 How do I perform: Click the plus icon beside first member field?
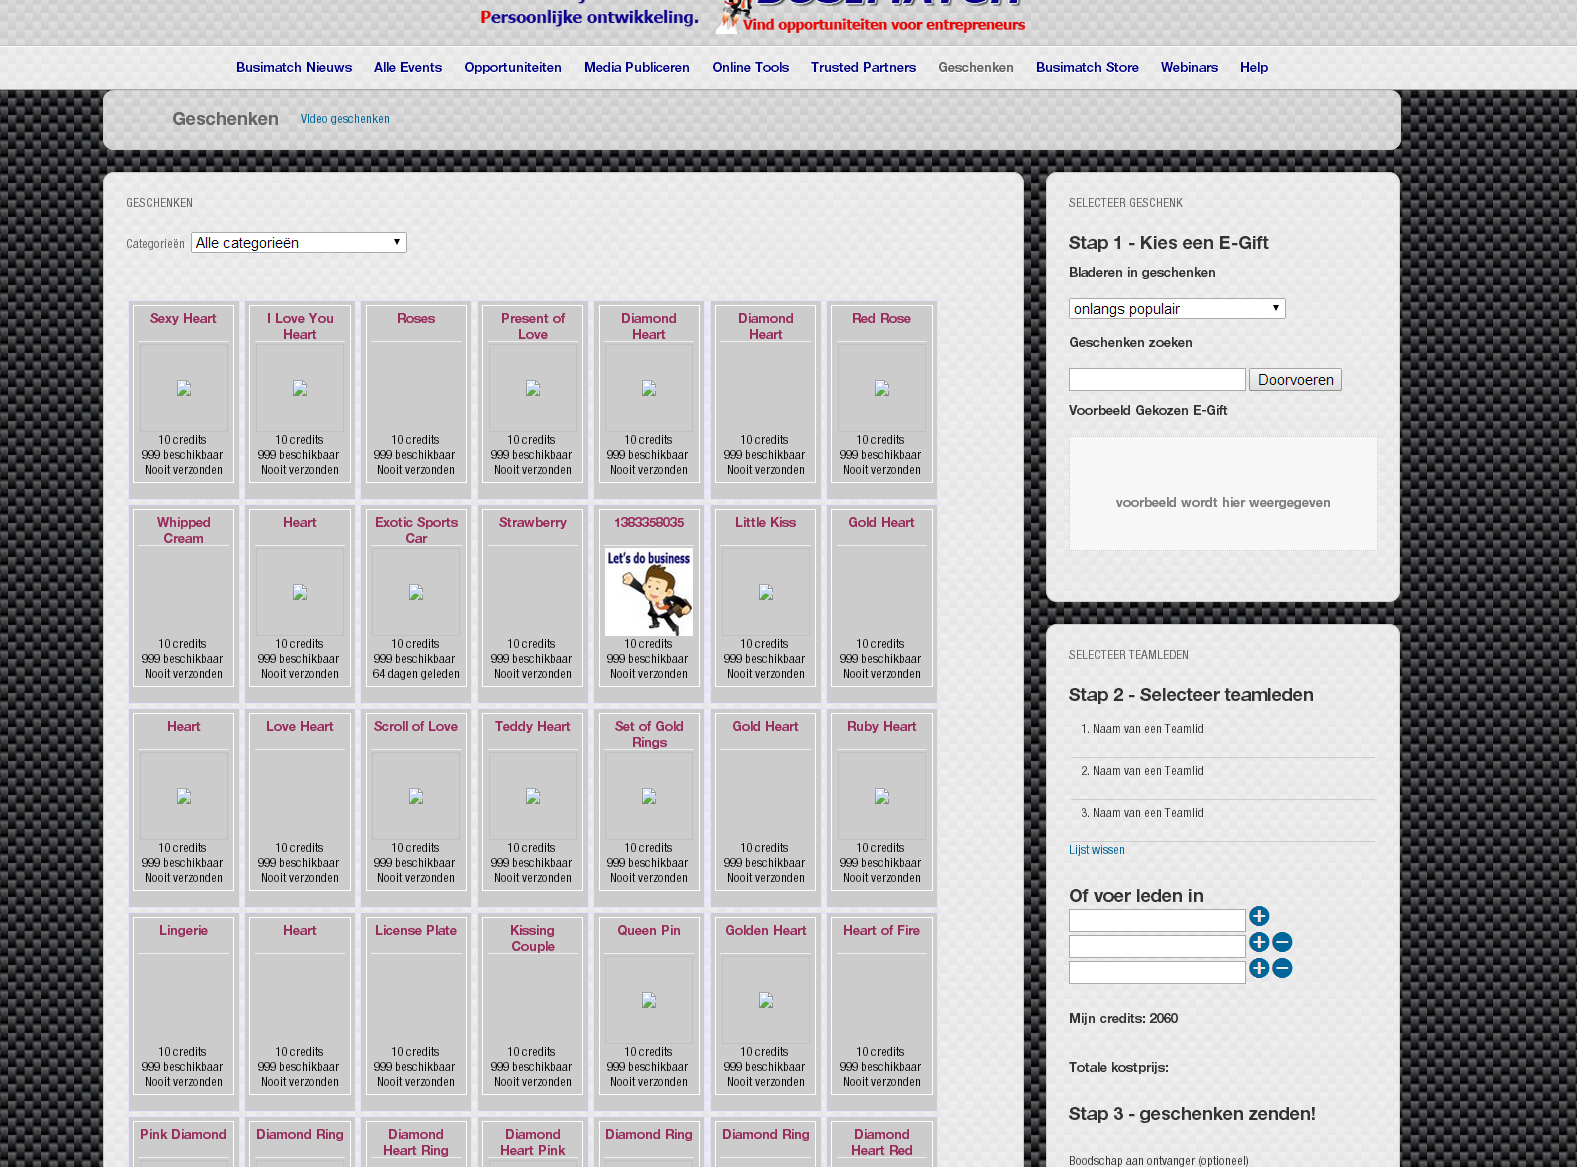[1259, 916]
